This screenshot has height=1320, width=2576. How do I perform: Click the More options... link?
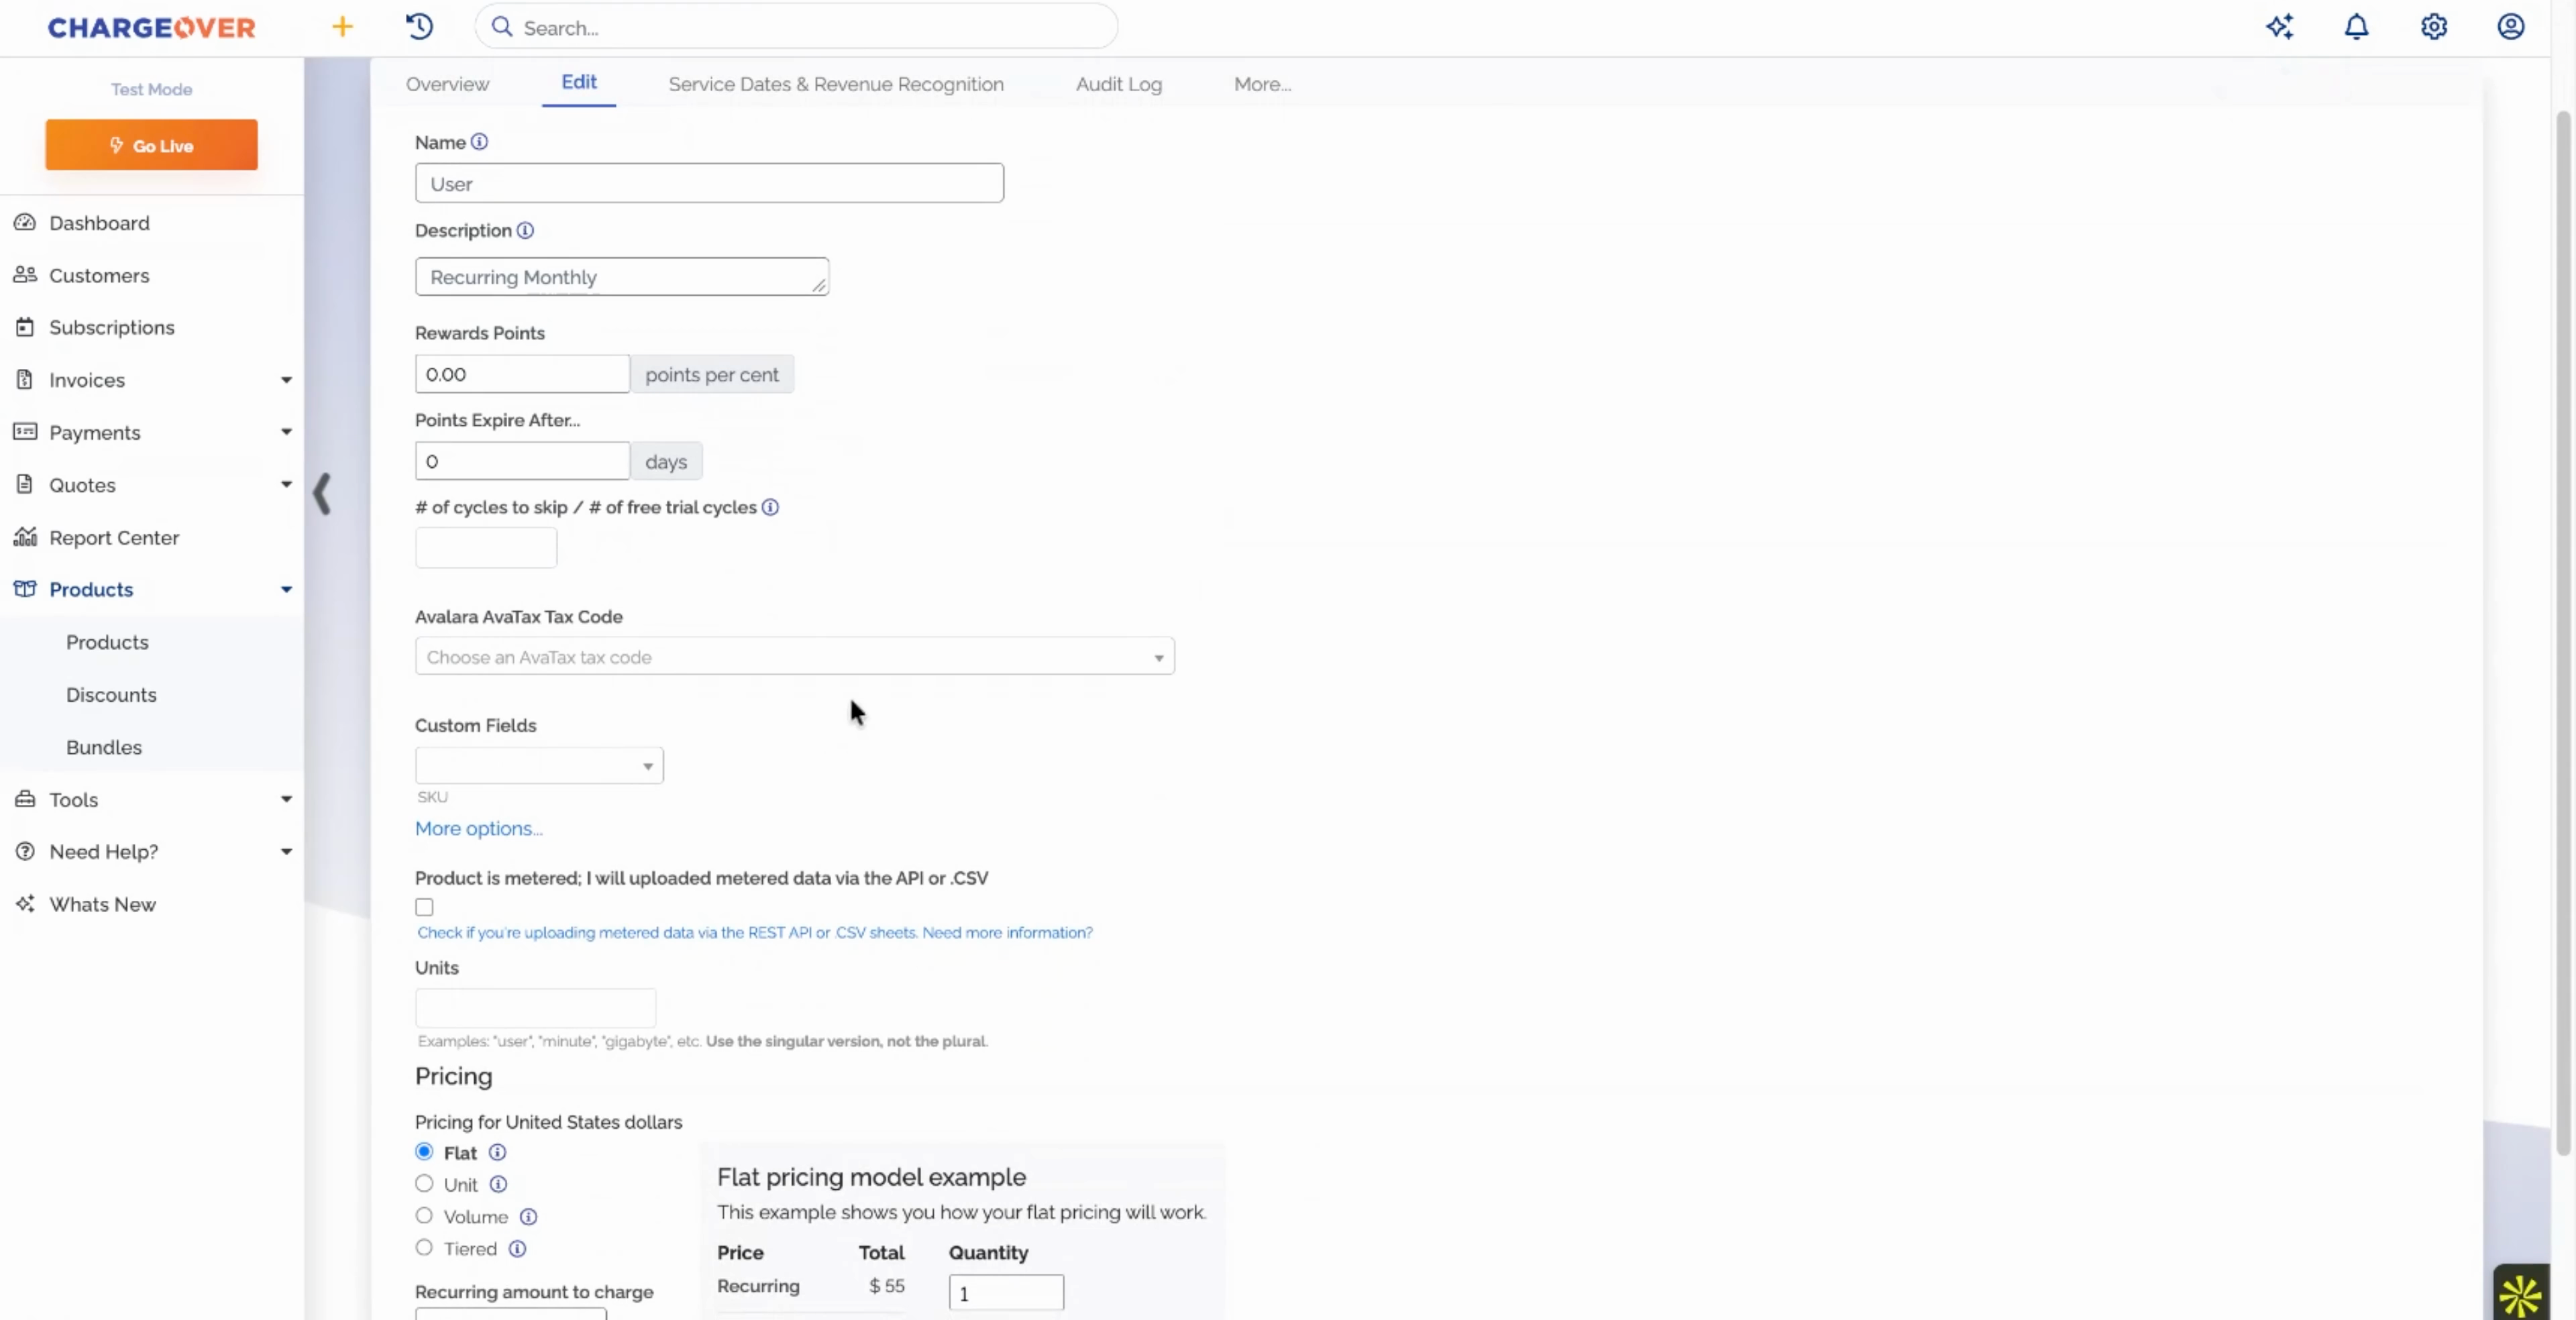pyautogui.click(x=478, y=828)
